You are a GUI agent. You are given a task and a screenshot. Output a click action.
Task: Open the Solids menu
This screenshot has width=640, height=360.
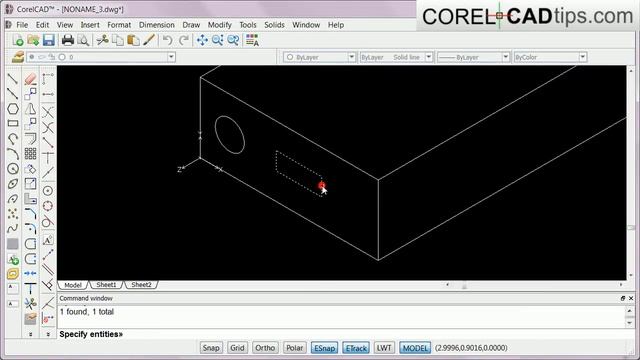(274, 25)
